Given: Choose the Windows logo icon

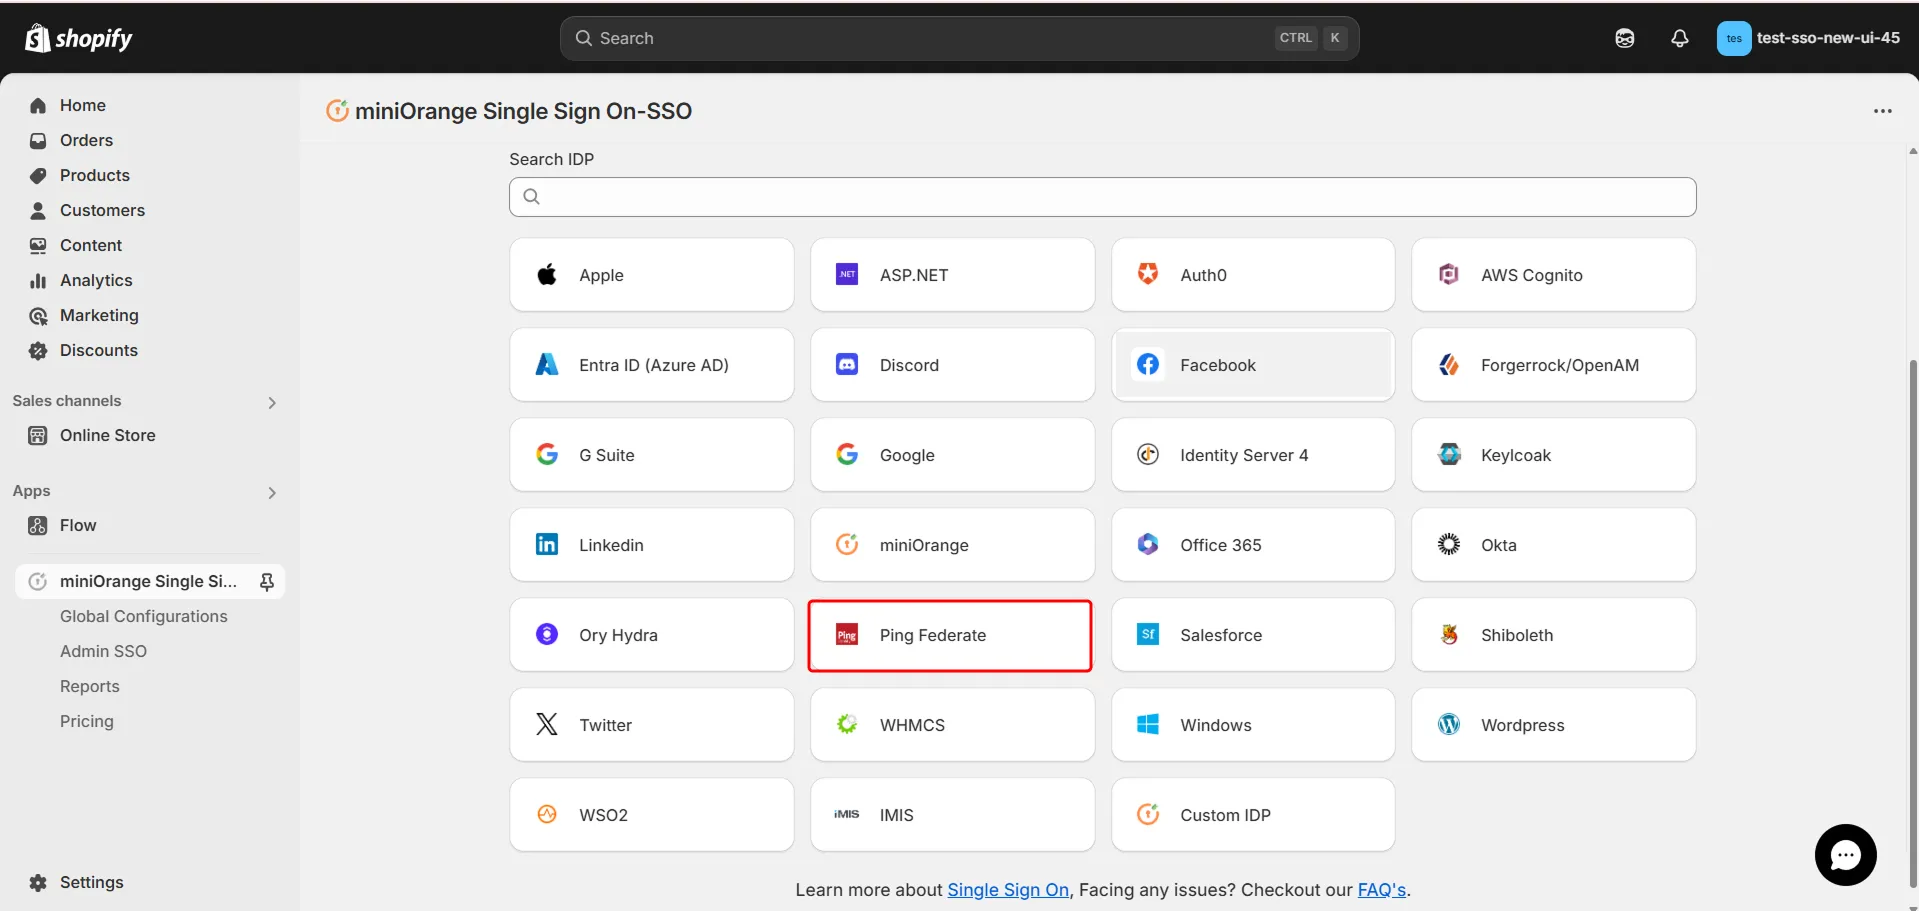Looking at the screenshot, I should tap(1148, 724).
